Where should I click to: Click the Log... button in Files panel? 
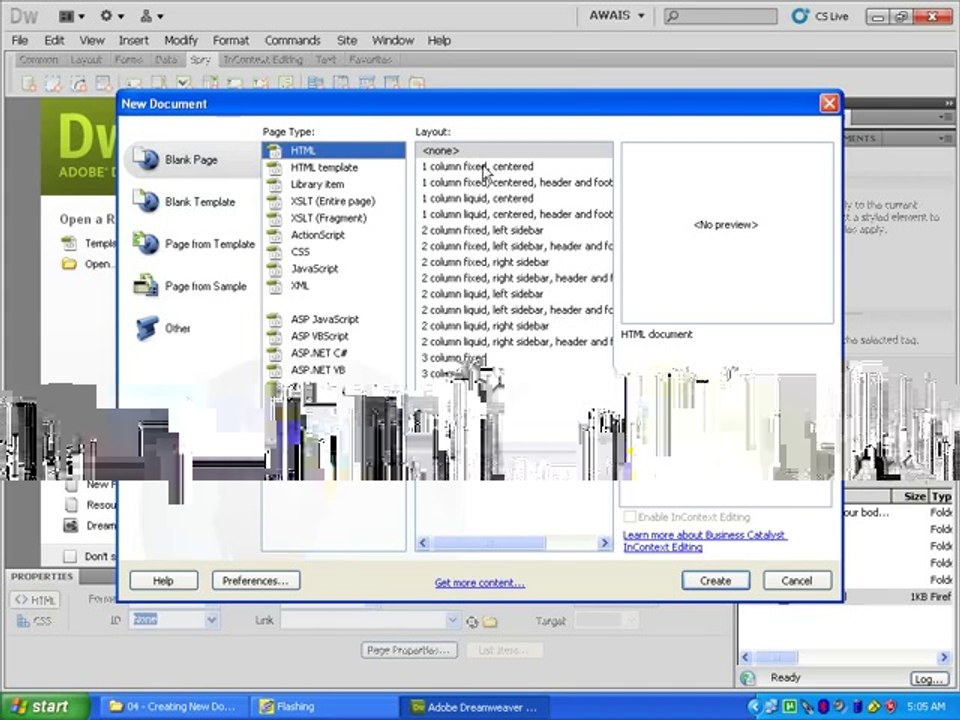(x=929, y=678)
